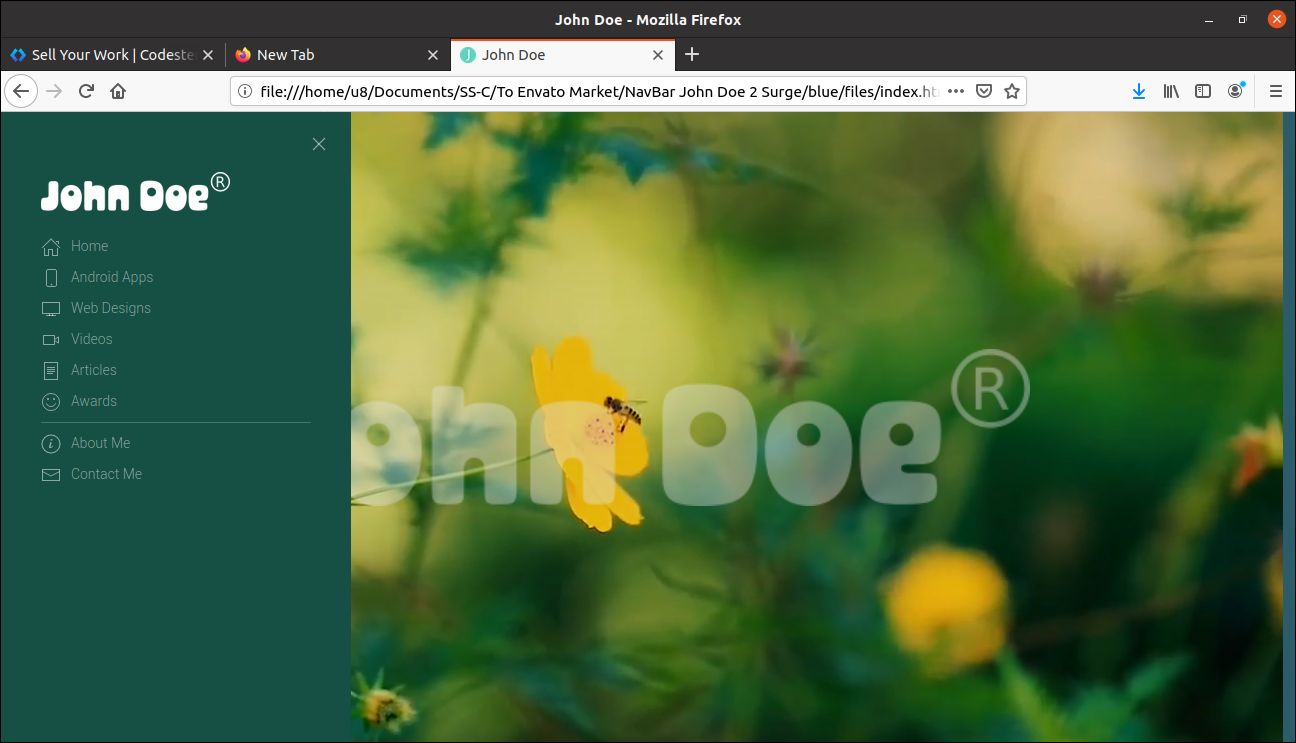Open the Android Apps link
1296x743 pixels.
click(112, 277)
